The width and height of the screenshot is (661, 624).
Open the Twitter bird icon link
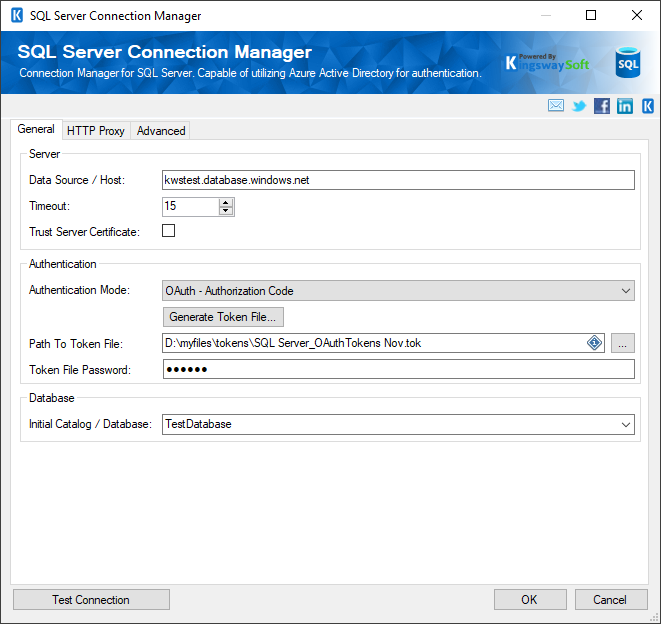[579, 106]
